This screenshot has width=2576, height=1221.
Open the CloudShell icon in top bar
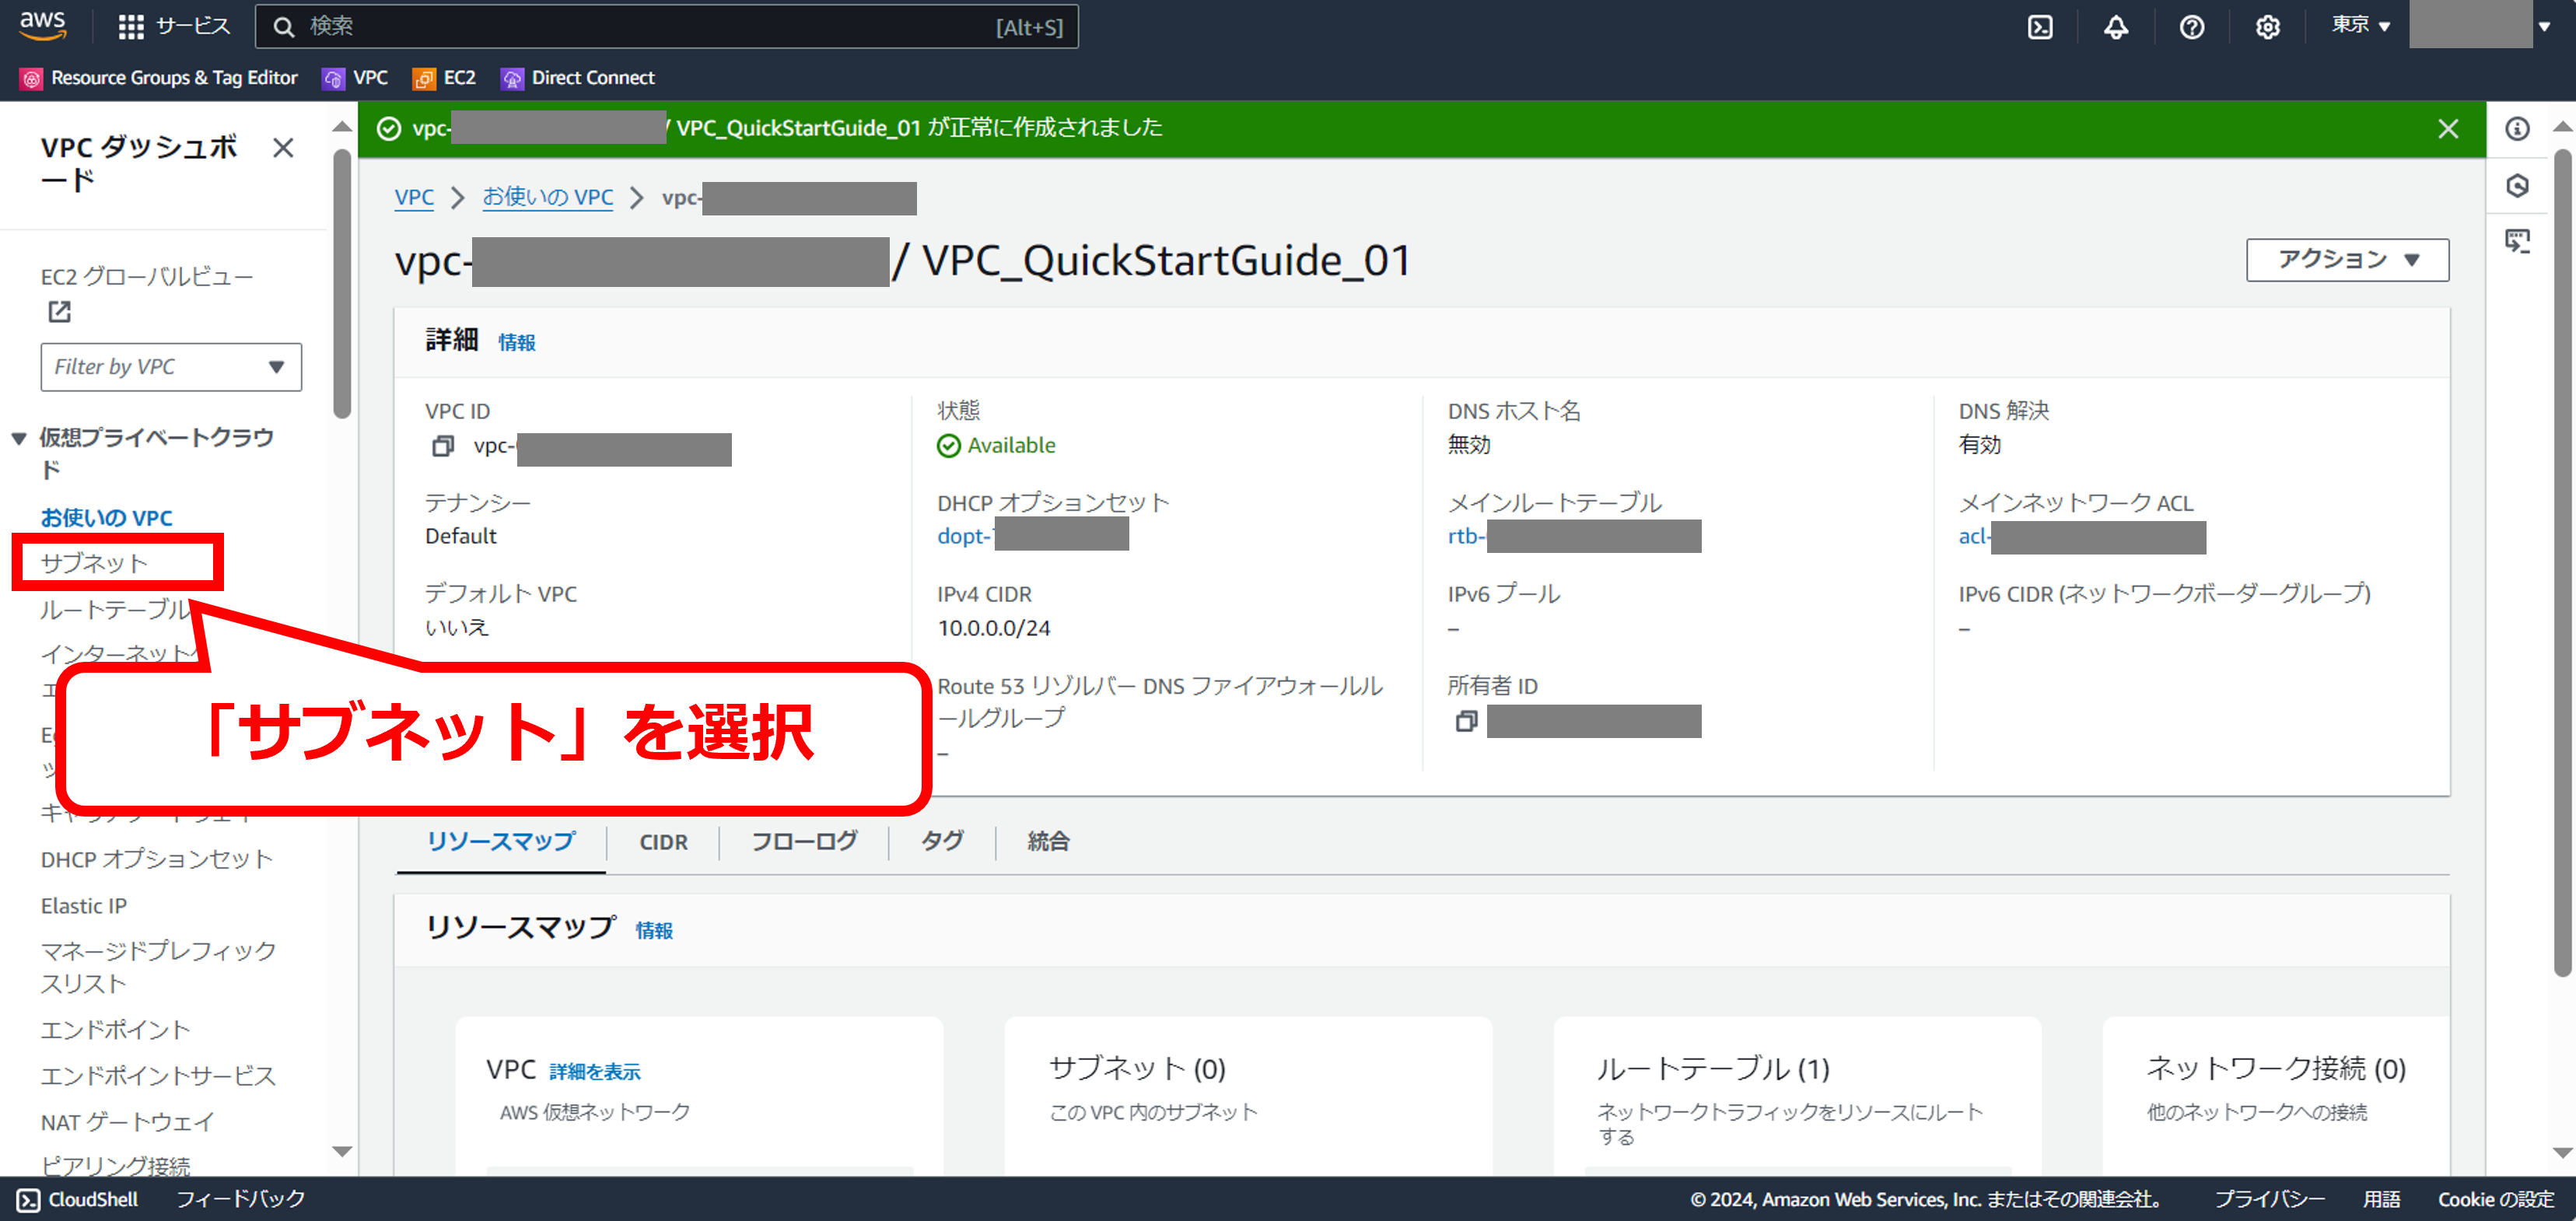coord(2040,27)
